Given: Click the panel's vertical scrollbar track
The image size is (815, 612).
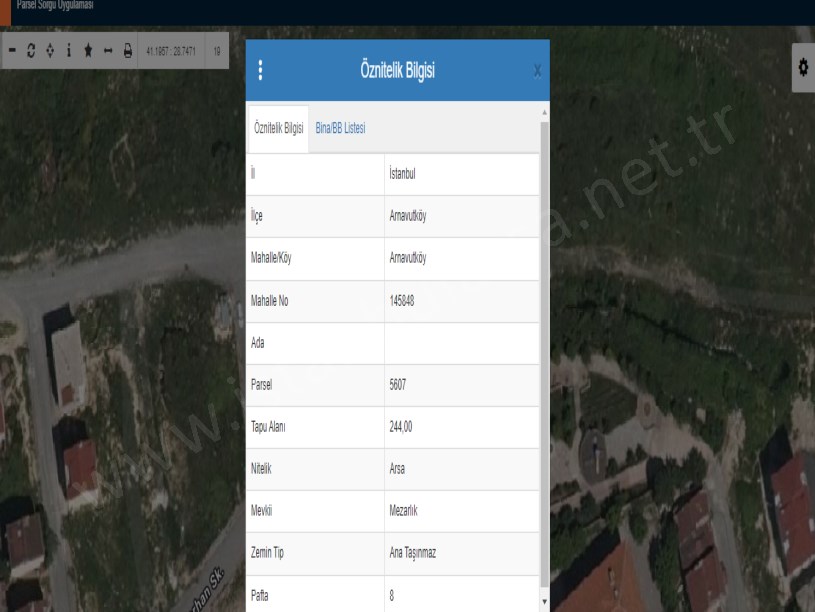Looking at the screenshot, I should pyautogui.click(x=544, y=350).
